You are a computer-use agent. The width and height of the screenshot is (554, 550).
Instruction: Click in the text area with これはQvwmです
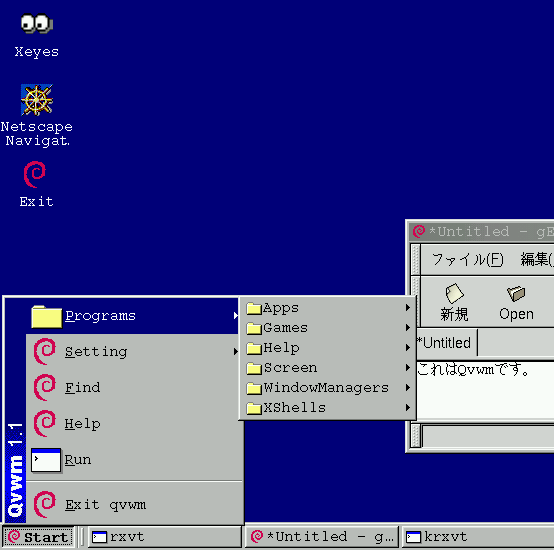point(485,391)
